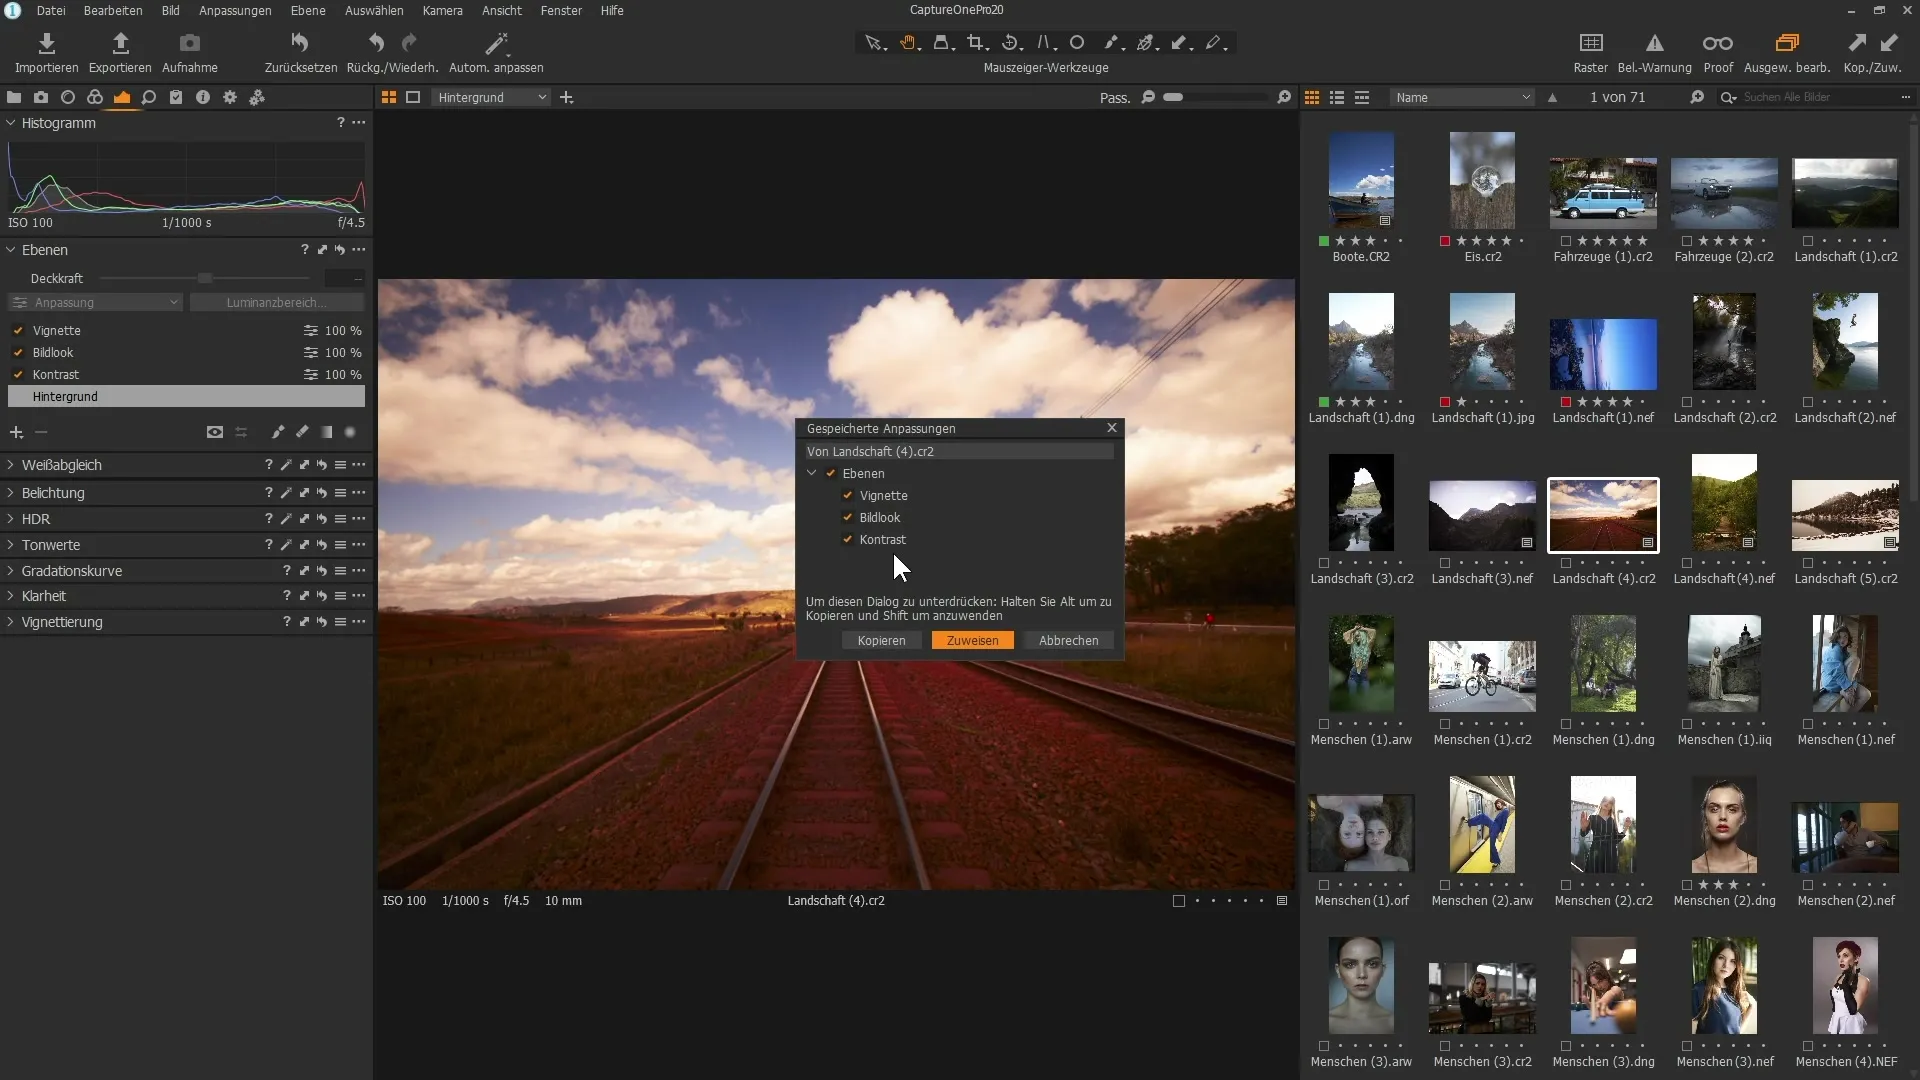The height and width of the screenshot is (1080, 1920).
Task: Click the Abbrechen button
Action: click(x=1068, y=640)
